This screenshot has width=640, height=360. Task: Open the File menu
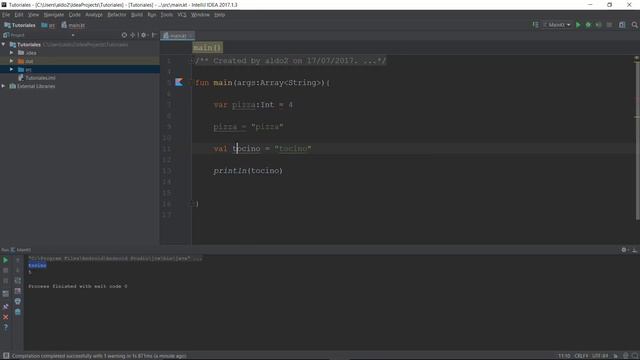[x=6, y=15]
